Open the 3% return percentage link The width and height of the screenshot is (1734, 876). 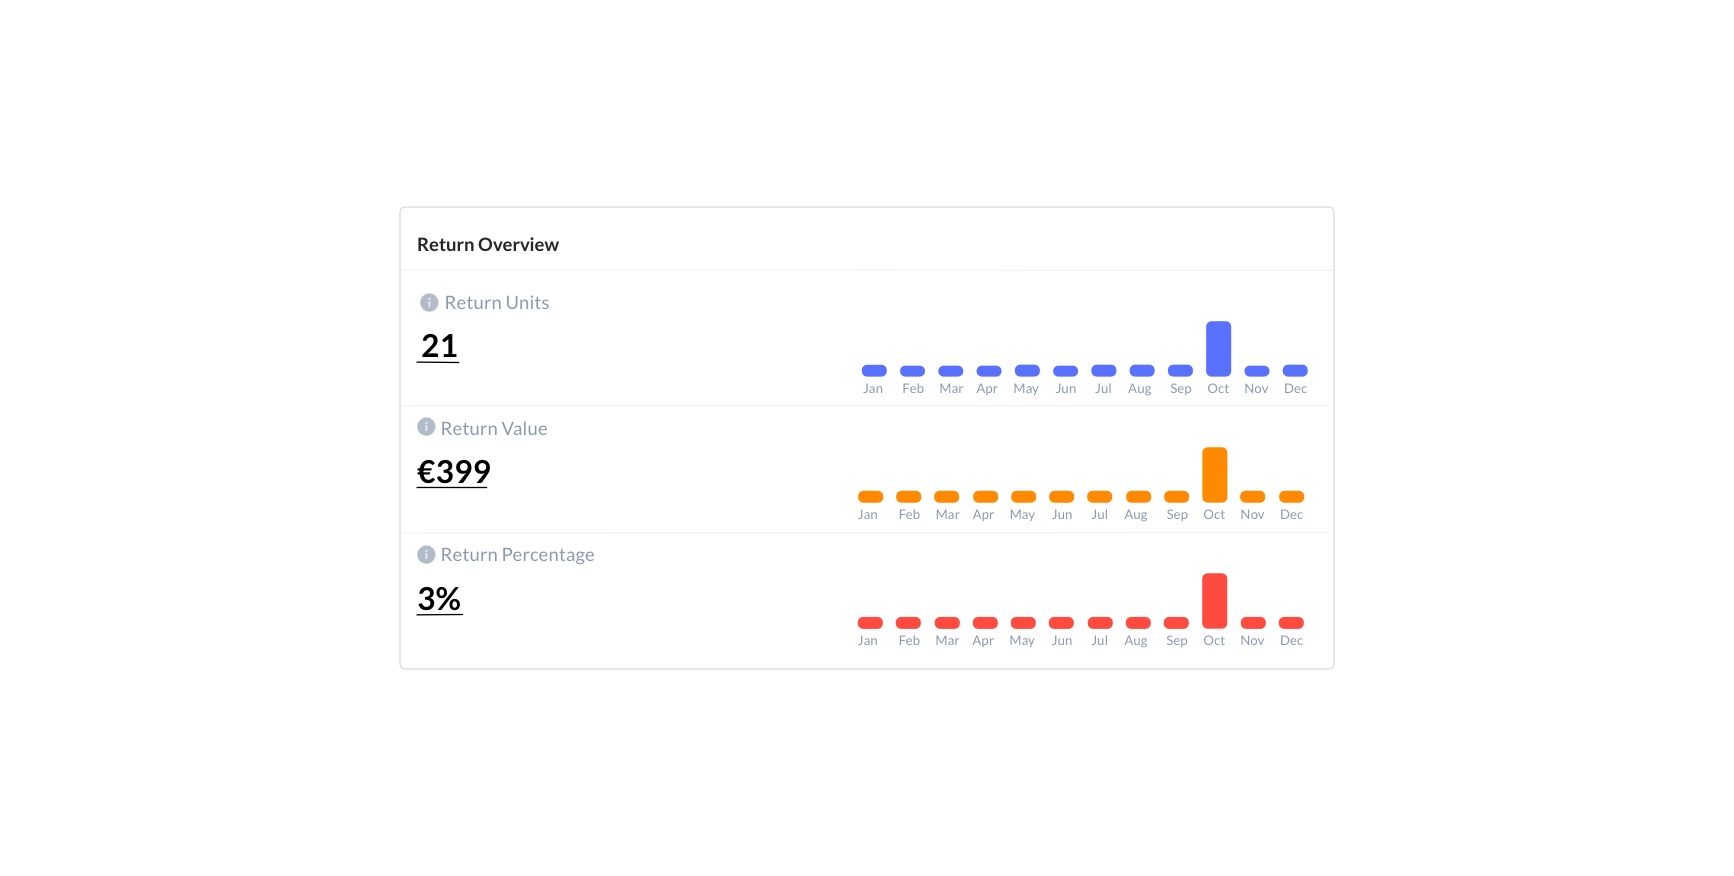(440, 599)
